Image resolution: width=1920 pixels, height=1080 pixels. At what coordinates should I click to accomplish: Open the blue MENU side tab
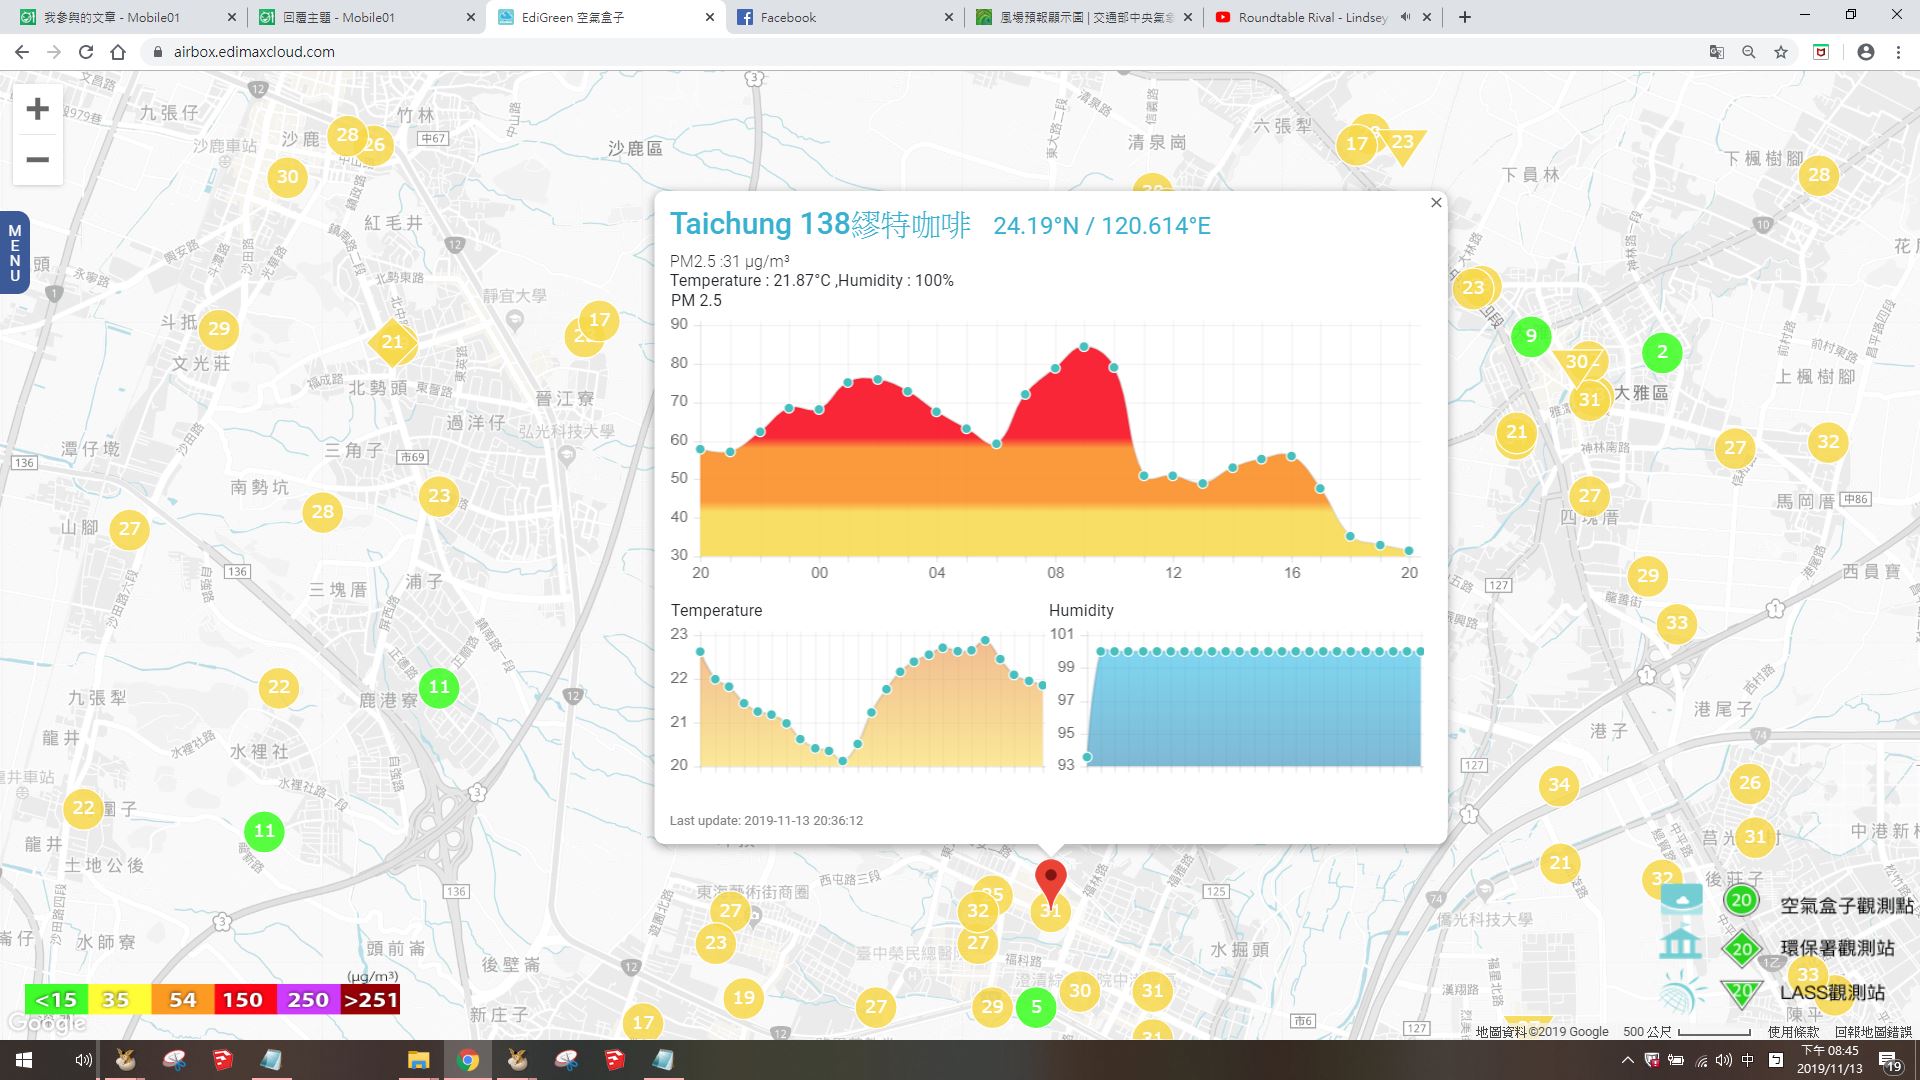pos(14,253)
